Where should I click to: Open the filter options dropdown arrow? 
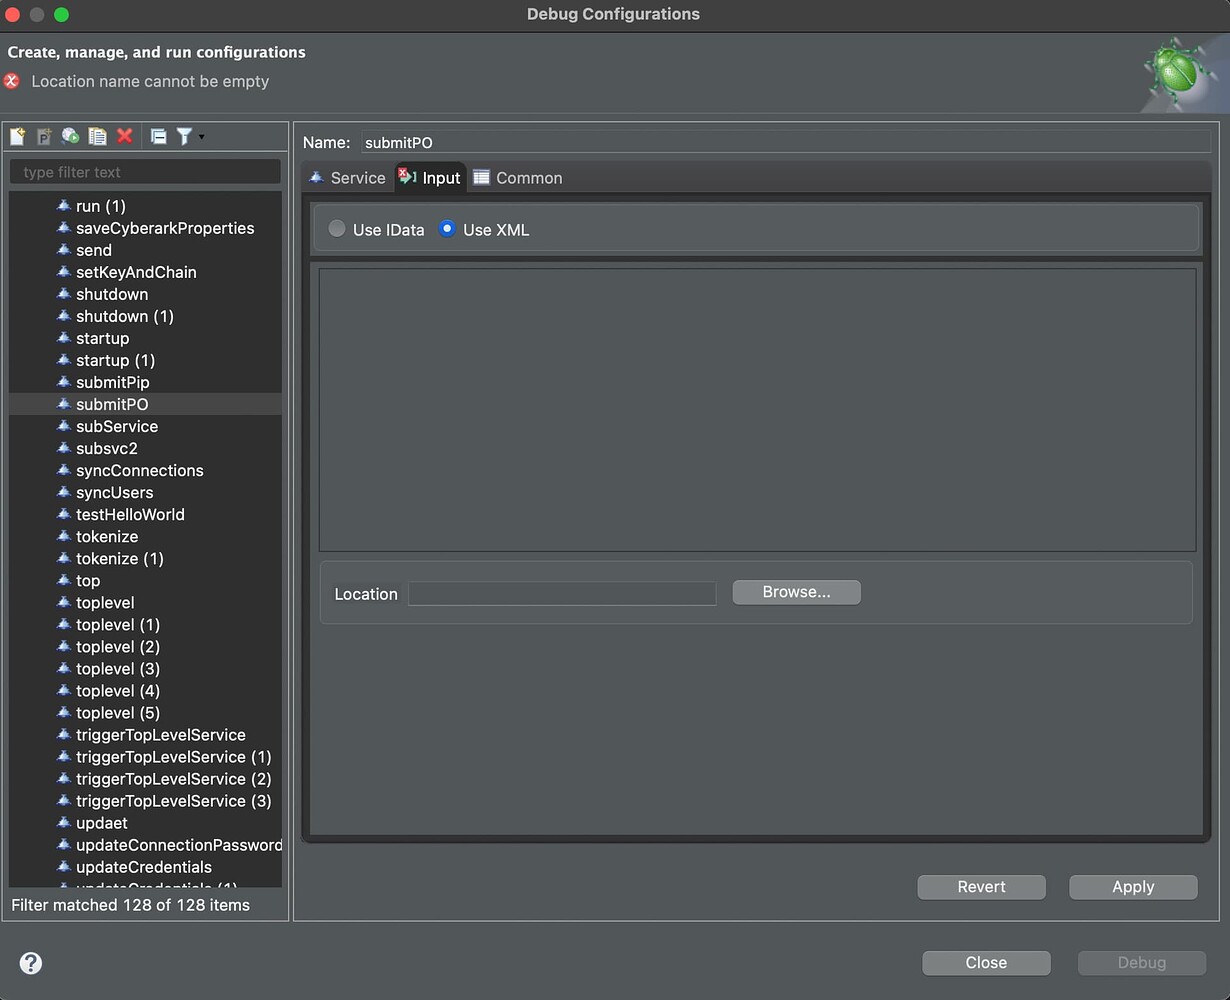tap(202, 136)
